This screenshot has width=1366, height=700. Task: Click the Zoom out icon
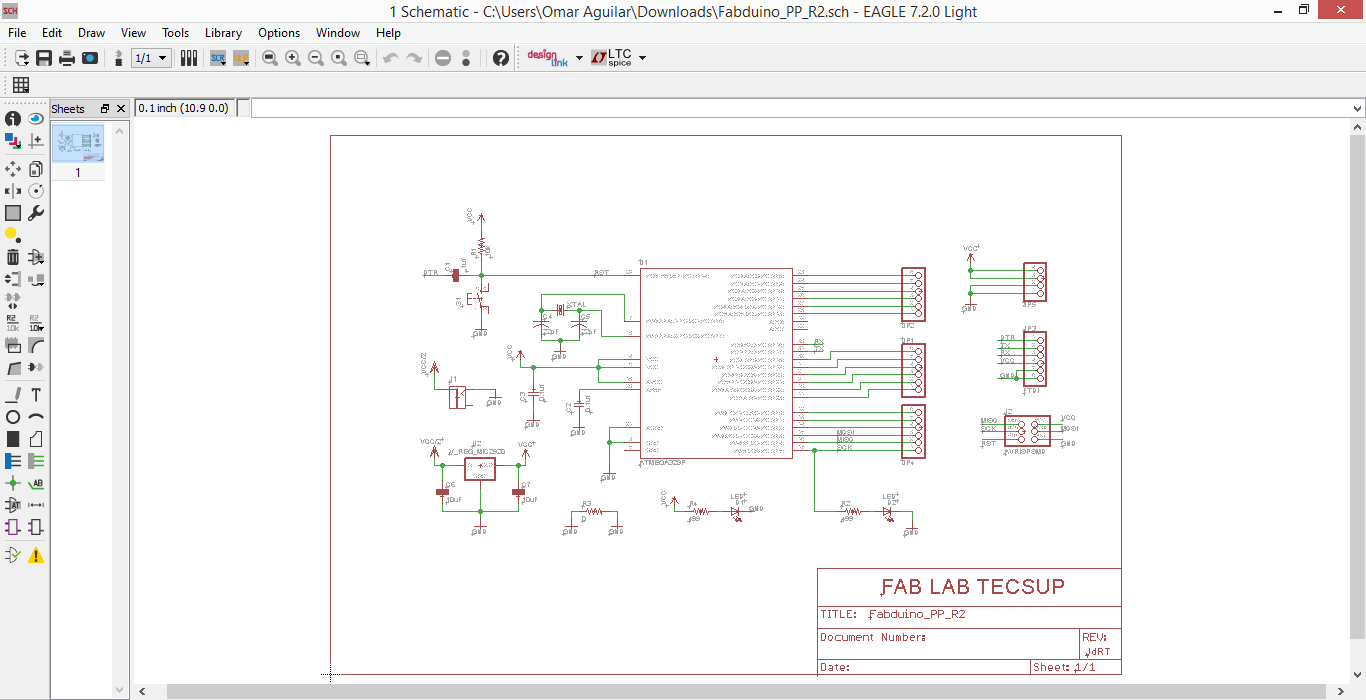coord(316,58)
